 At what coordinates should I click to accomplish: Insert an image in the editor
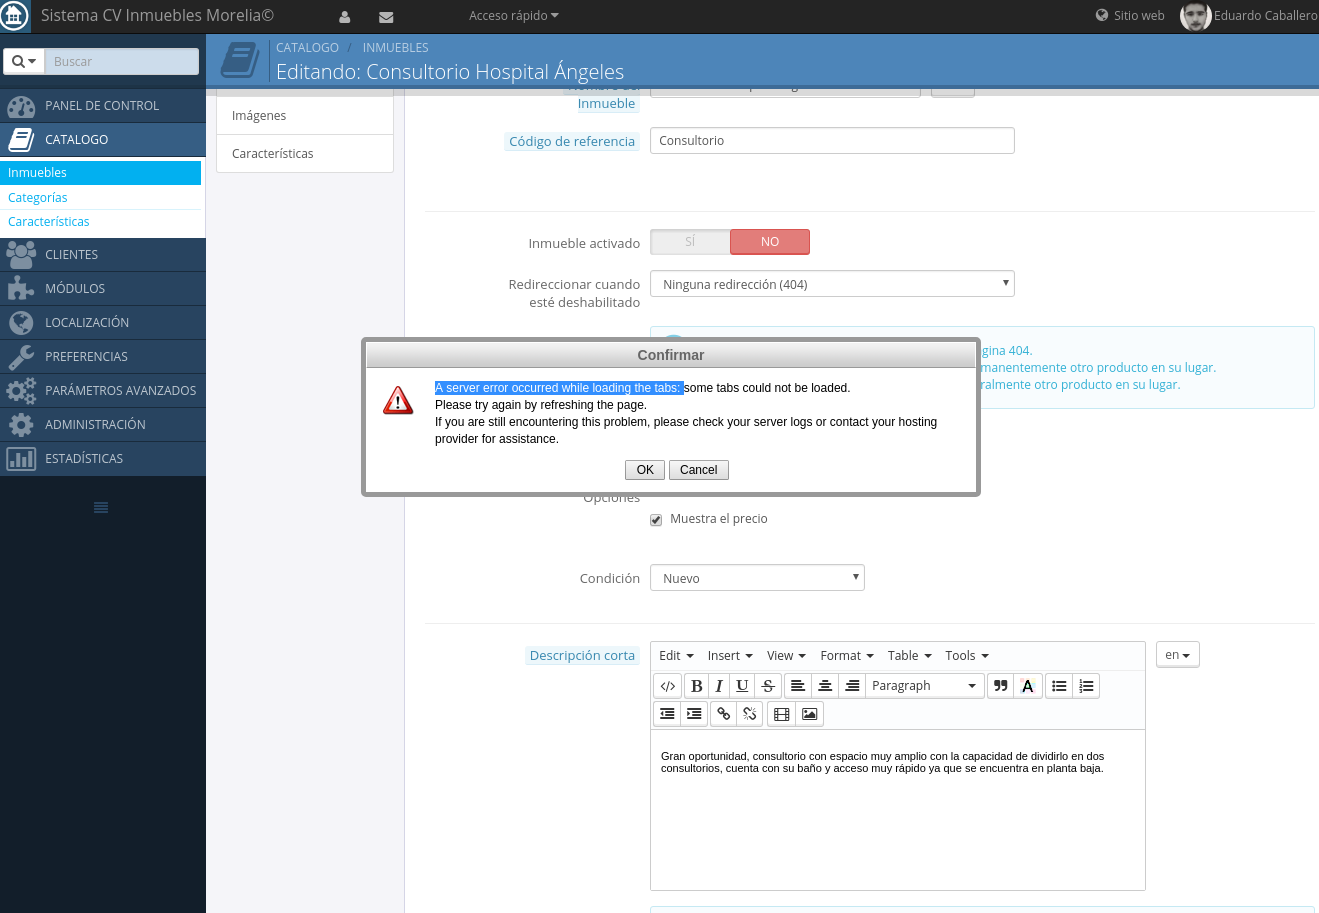click(x=809, y=714)
